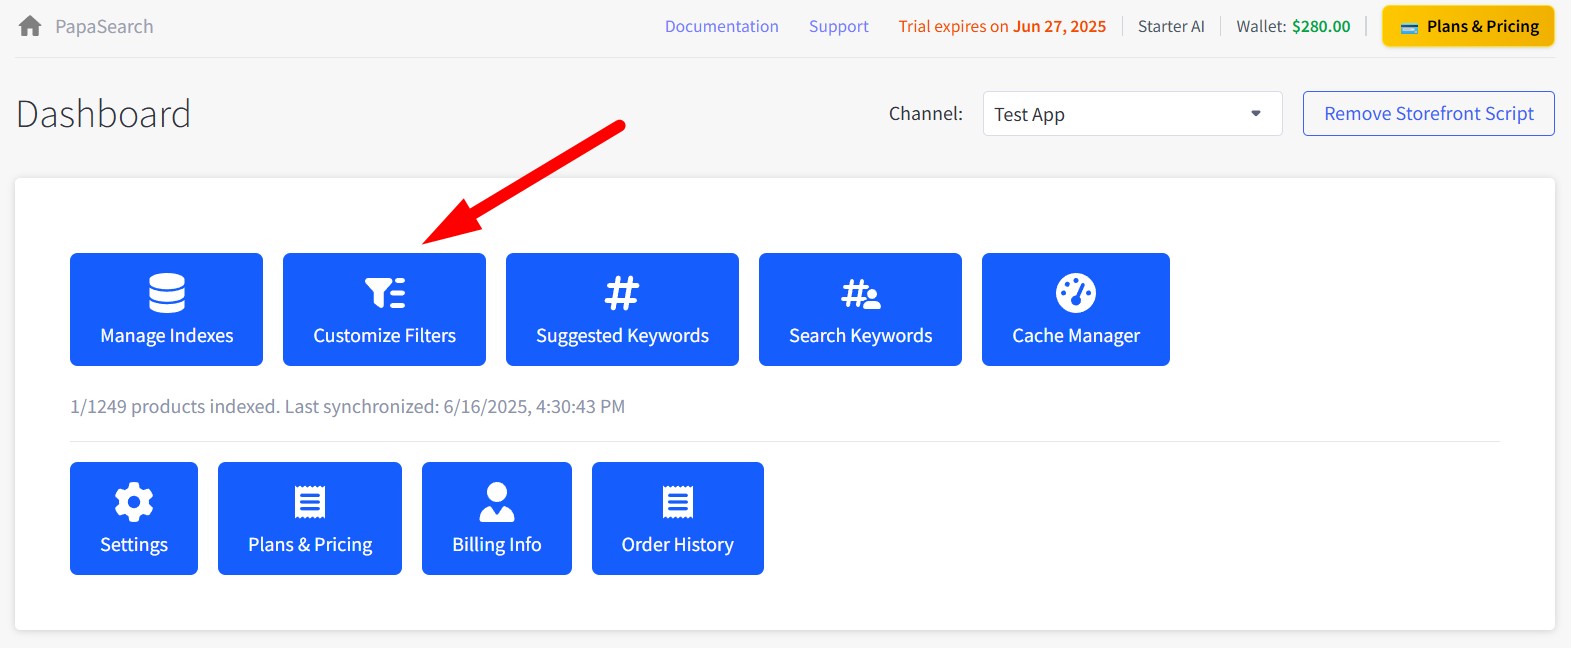Click the filter icon on Customize Filters
Screen dimensions: 1571x648
(385, 293)
